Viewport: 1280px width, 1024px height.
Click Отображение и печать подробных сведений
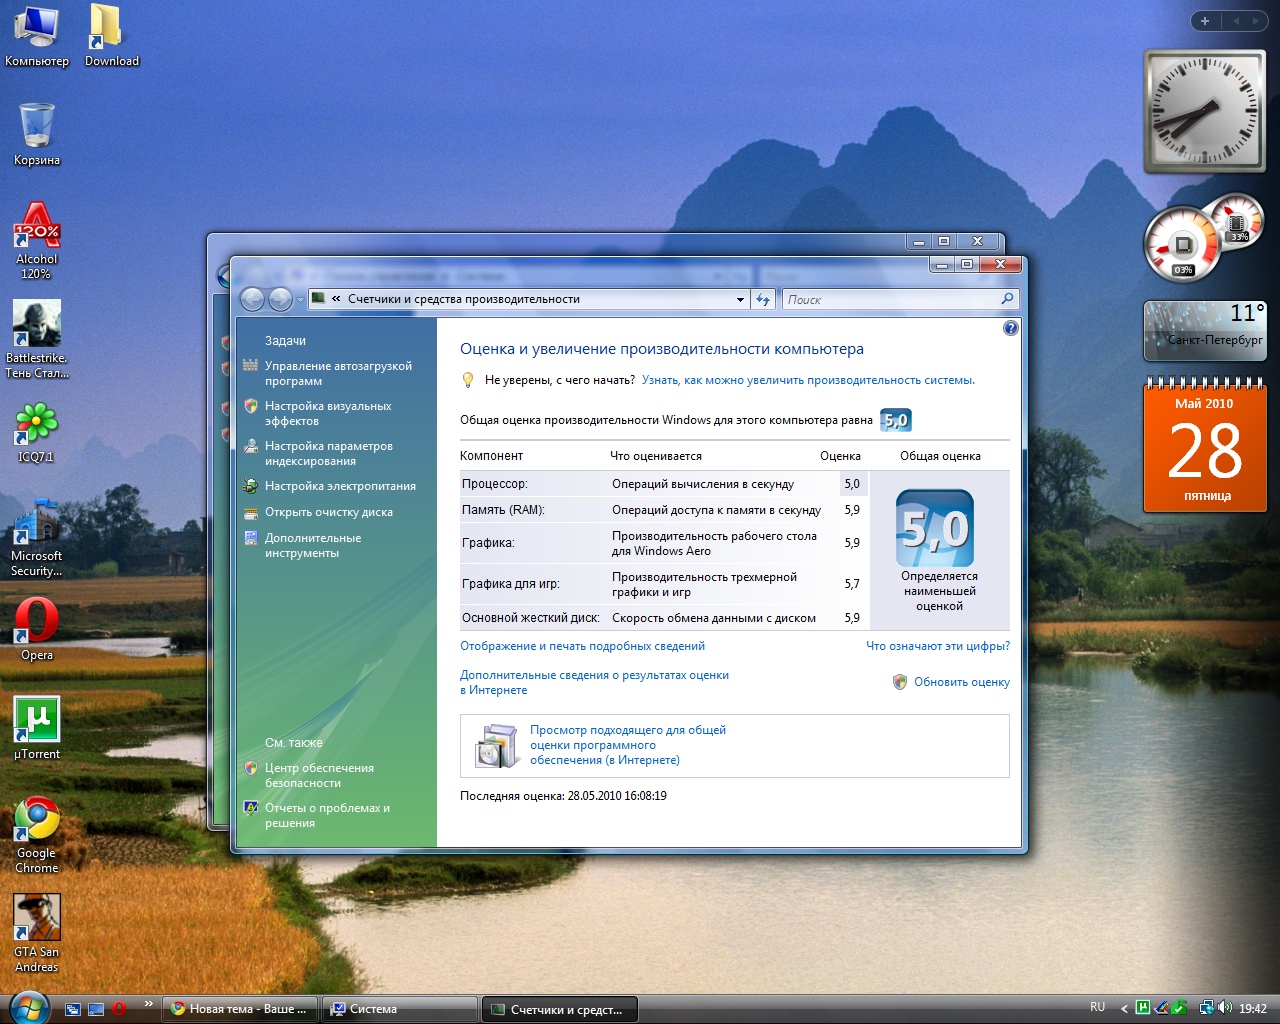click(x=582, y=646)
